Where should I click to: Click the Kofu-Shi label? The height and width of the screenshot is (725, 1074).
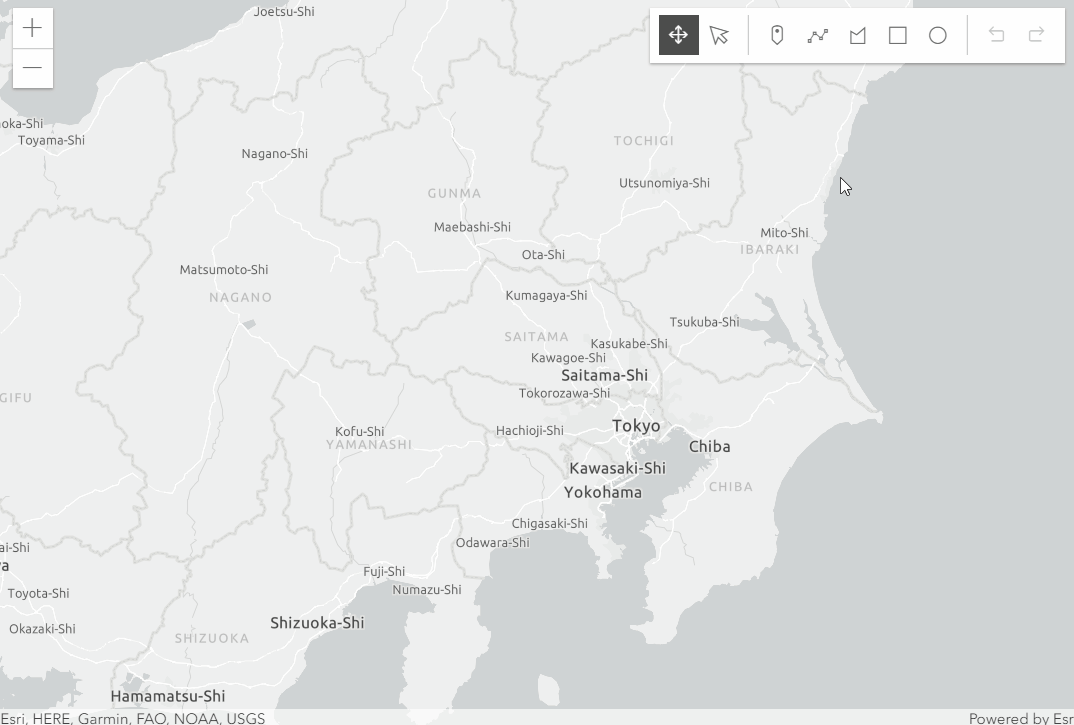click(360, 432)
